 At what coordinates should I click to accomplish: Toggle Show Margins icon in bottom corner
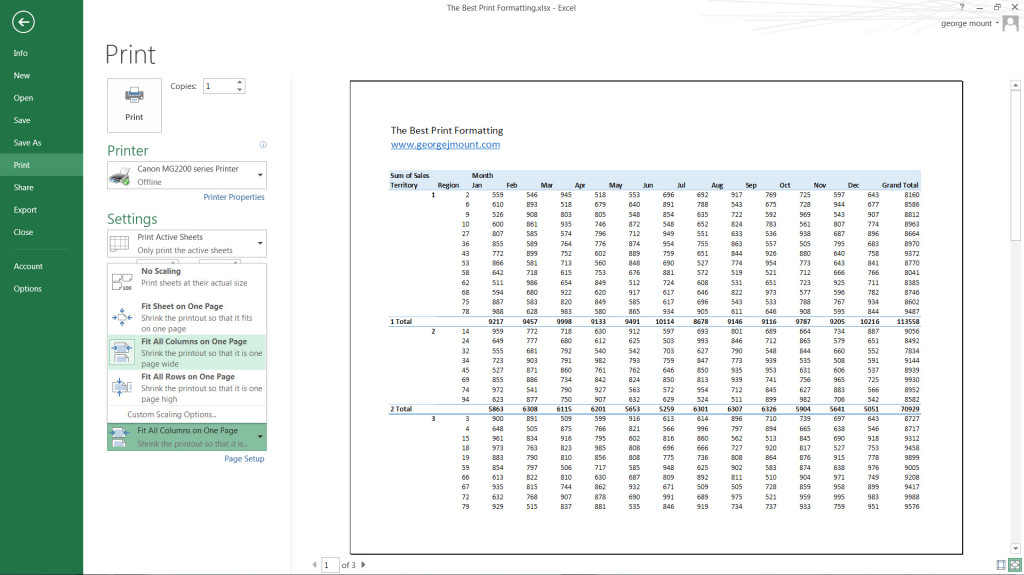tap(1001, 566)
